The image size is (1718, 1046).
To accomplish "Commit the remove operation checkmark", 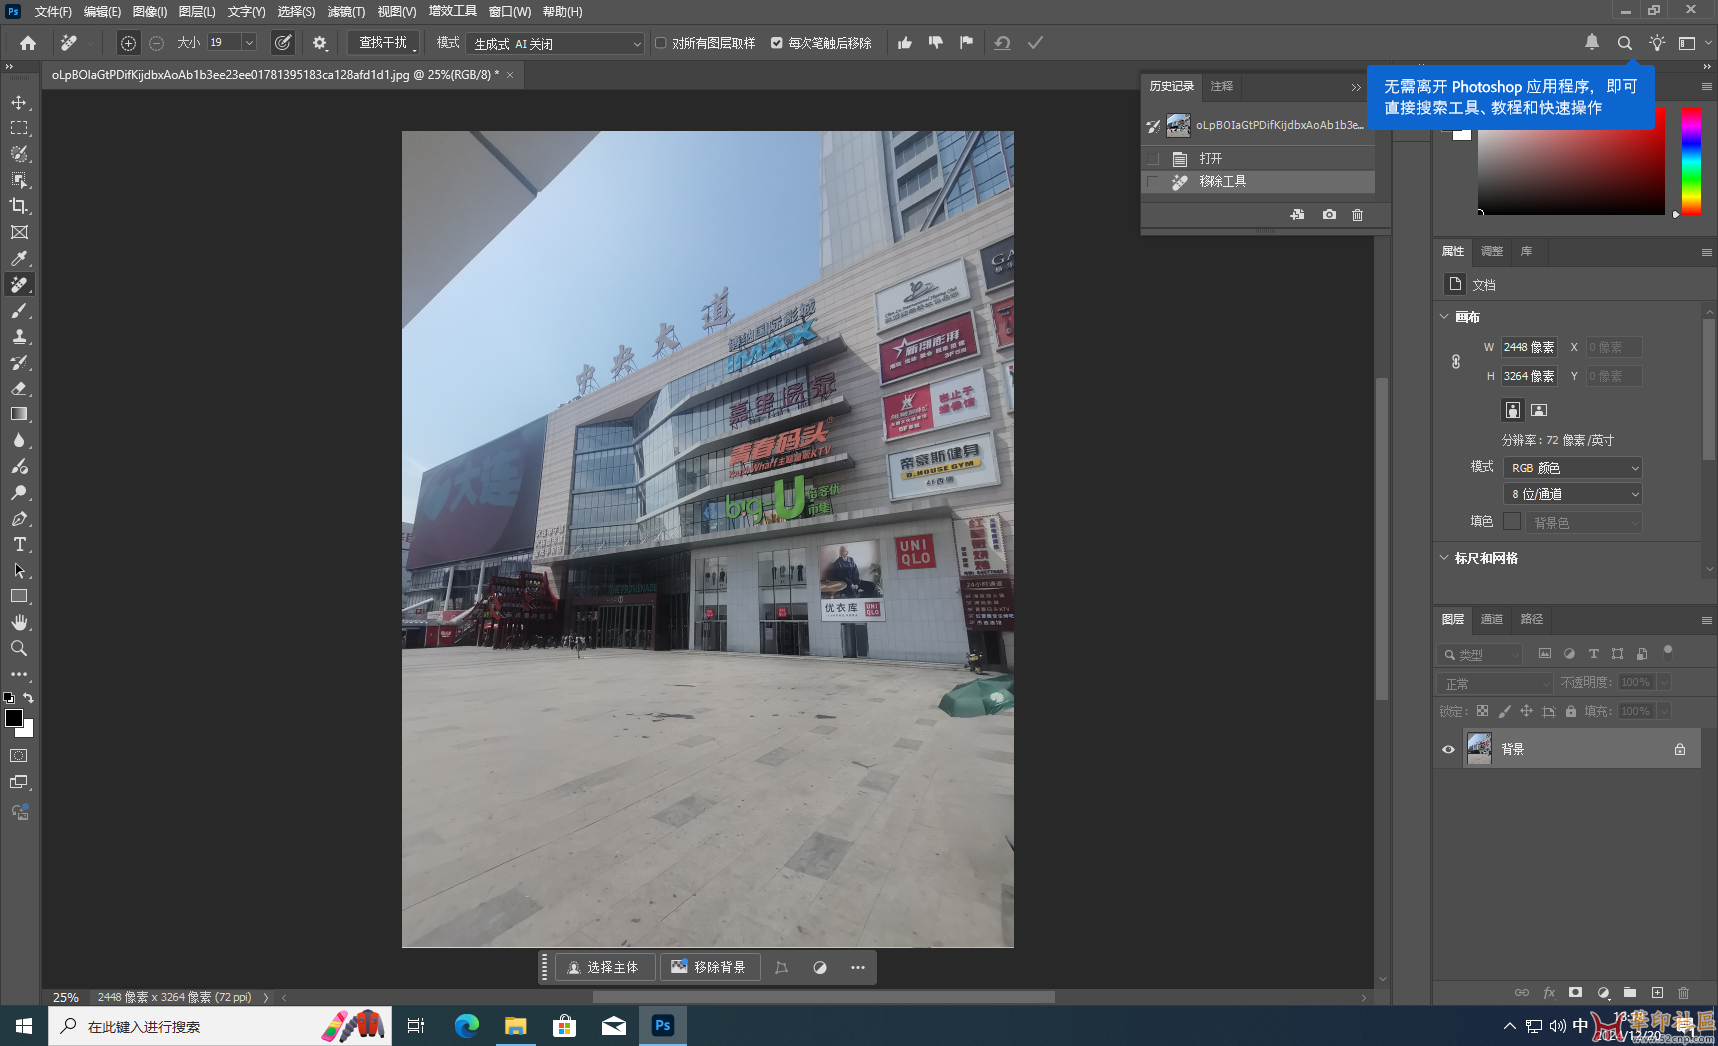I will click(x=1035, y=43).
